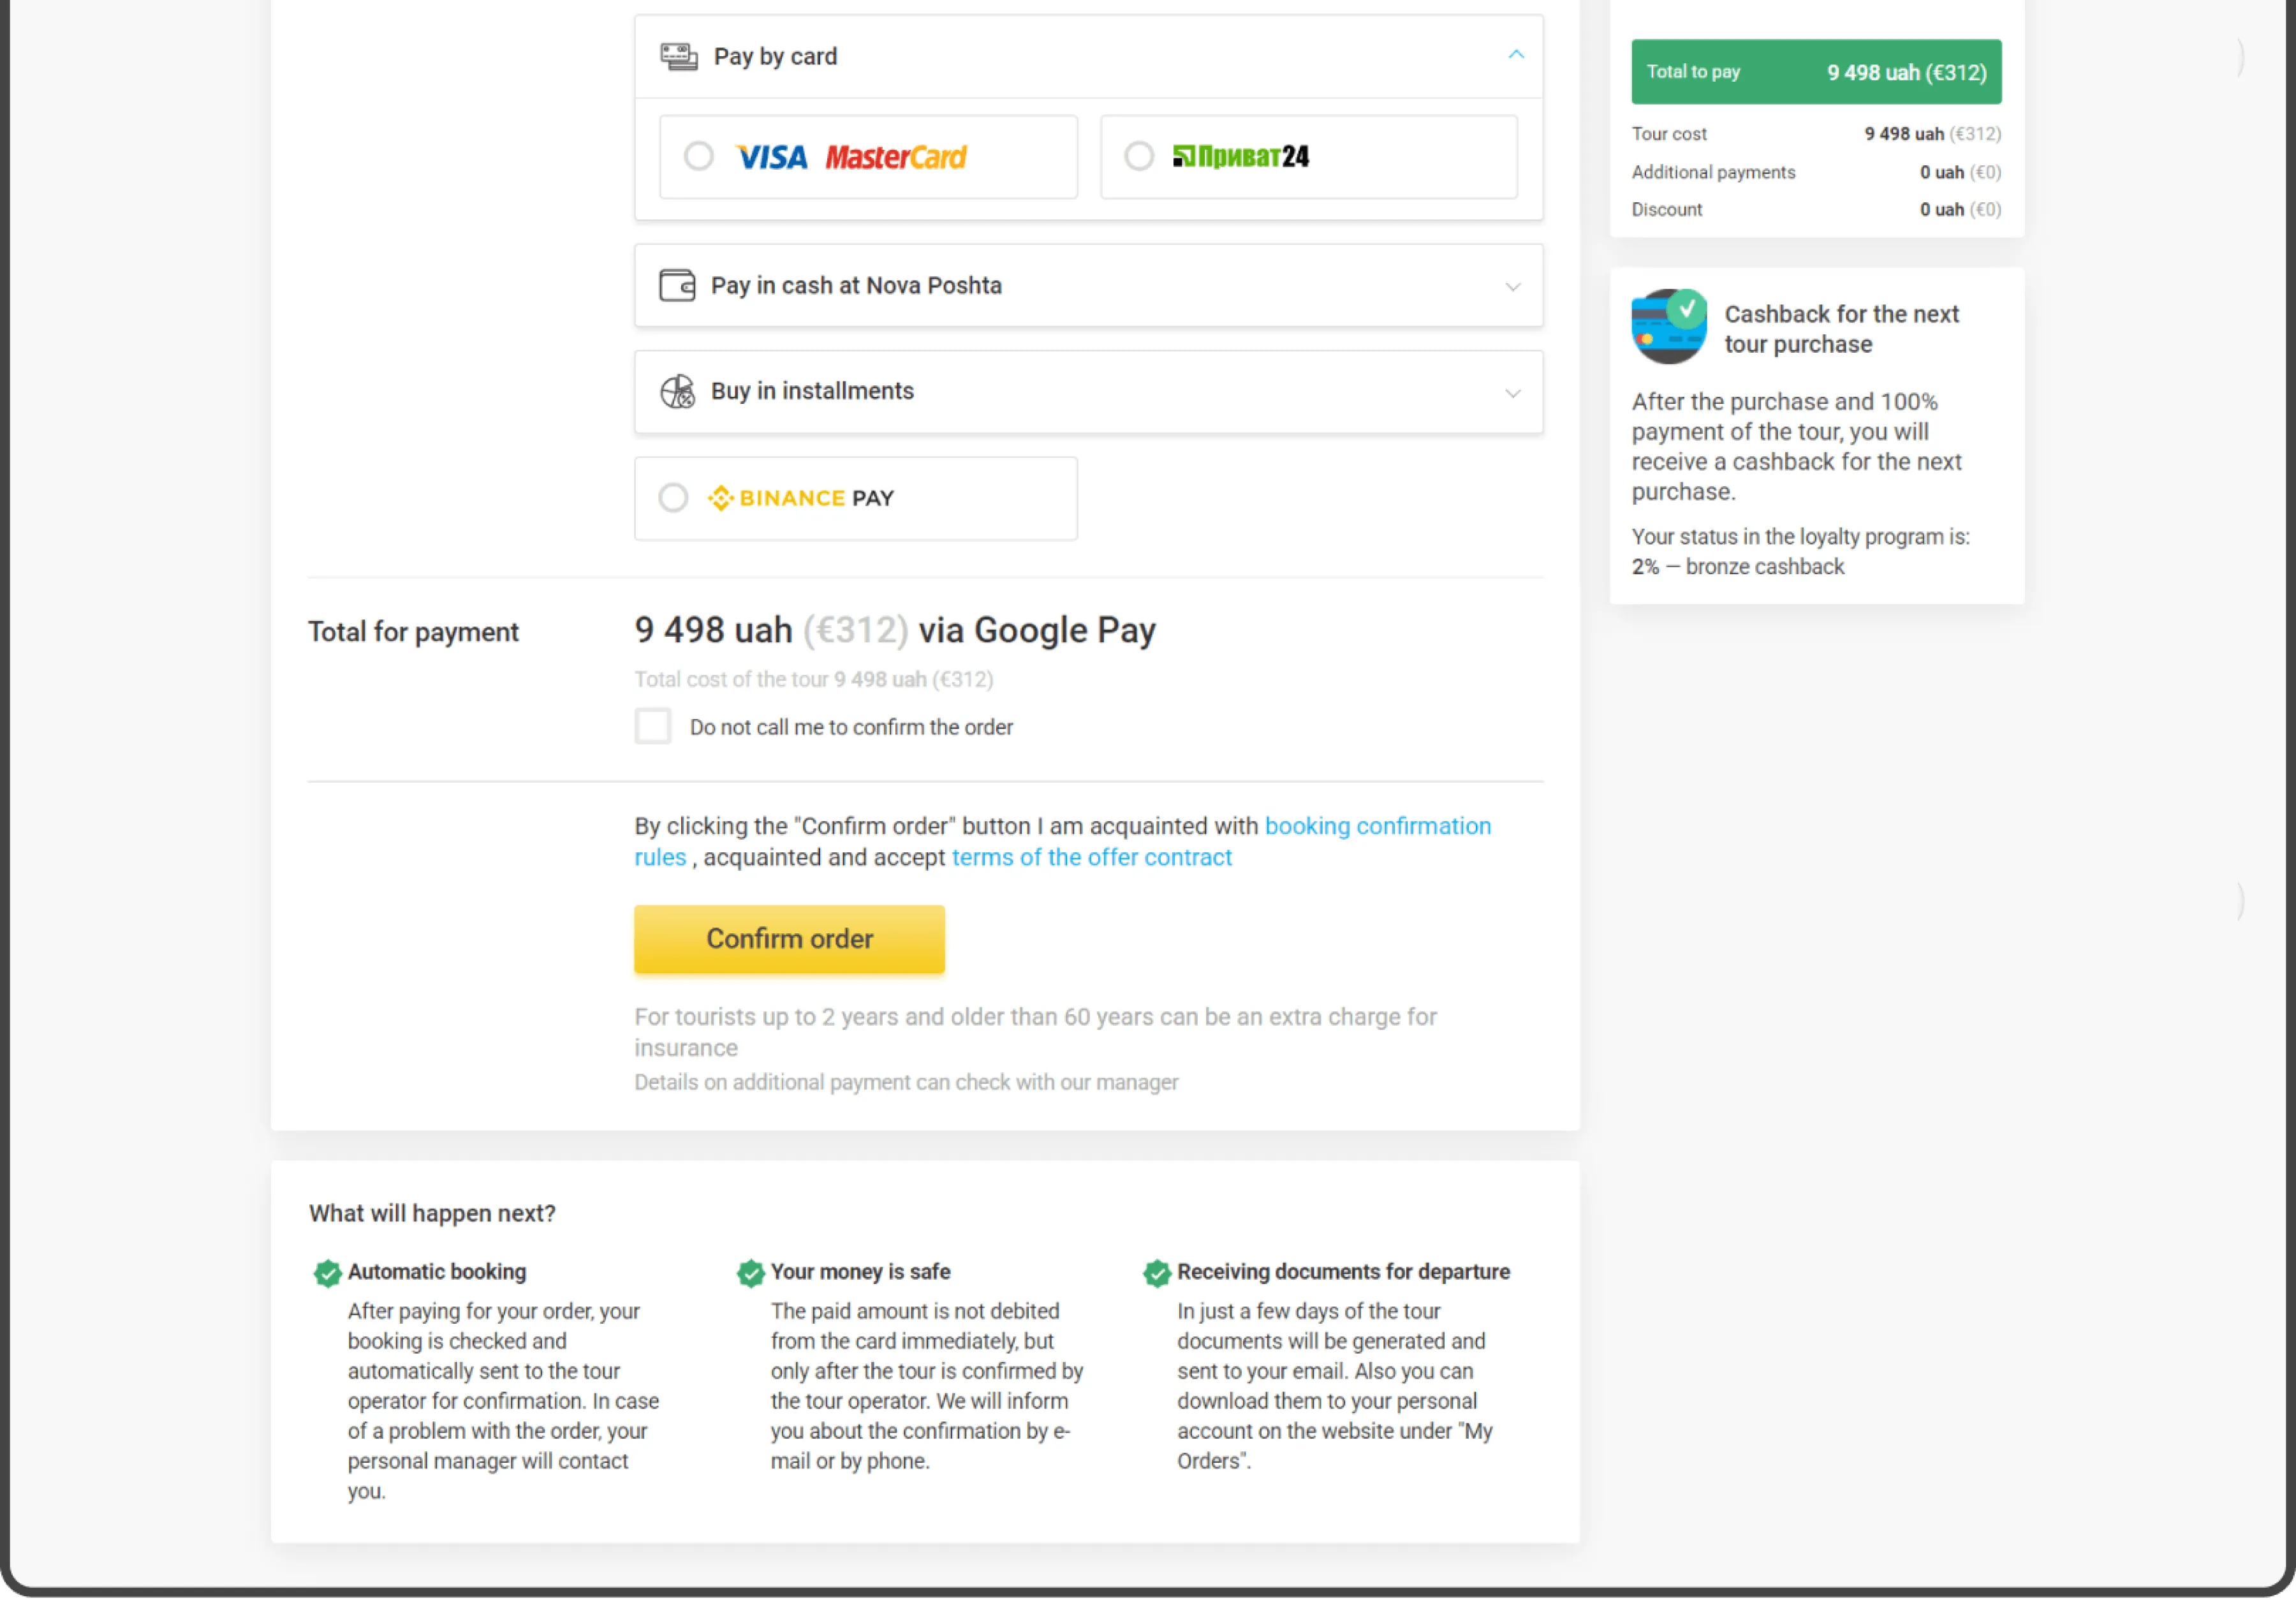The height and width of the screenshot is (1600, 2296).
Task: Click the green badge beside Automatic booking
Action: pyautogui.click(x=327, y=1273)
